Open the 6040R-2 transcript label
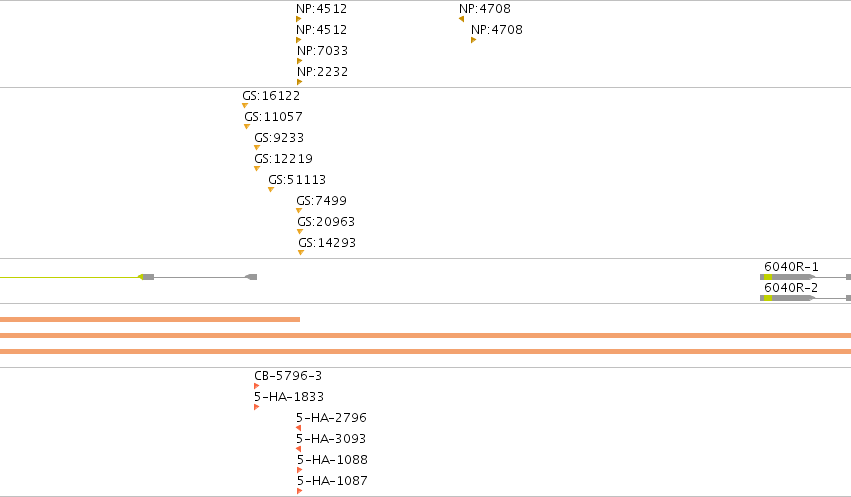Screen dimensions: 851x497 coord(791,288)
